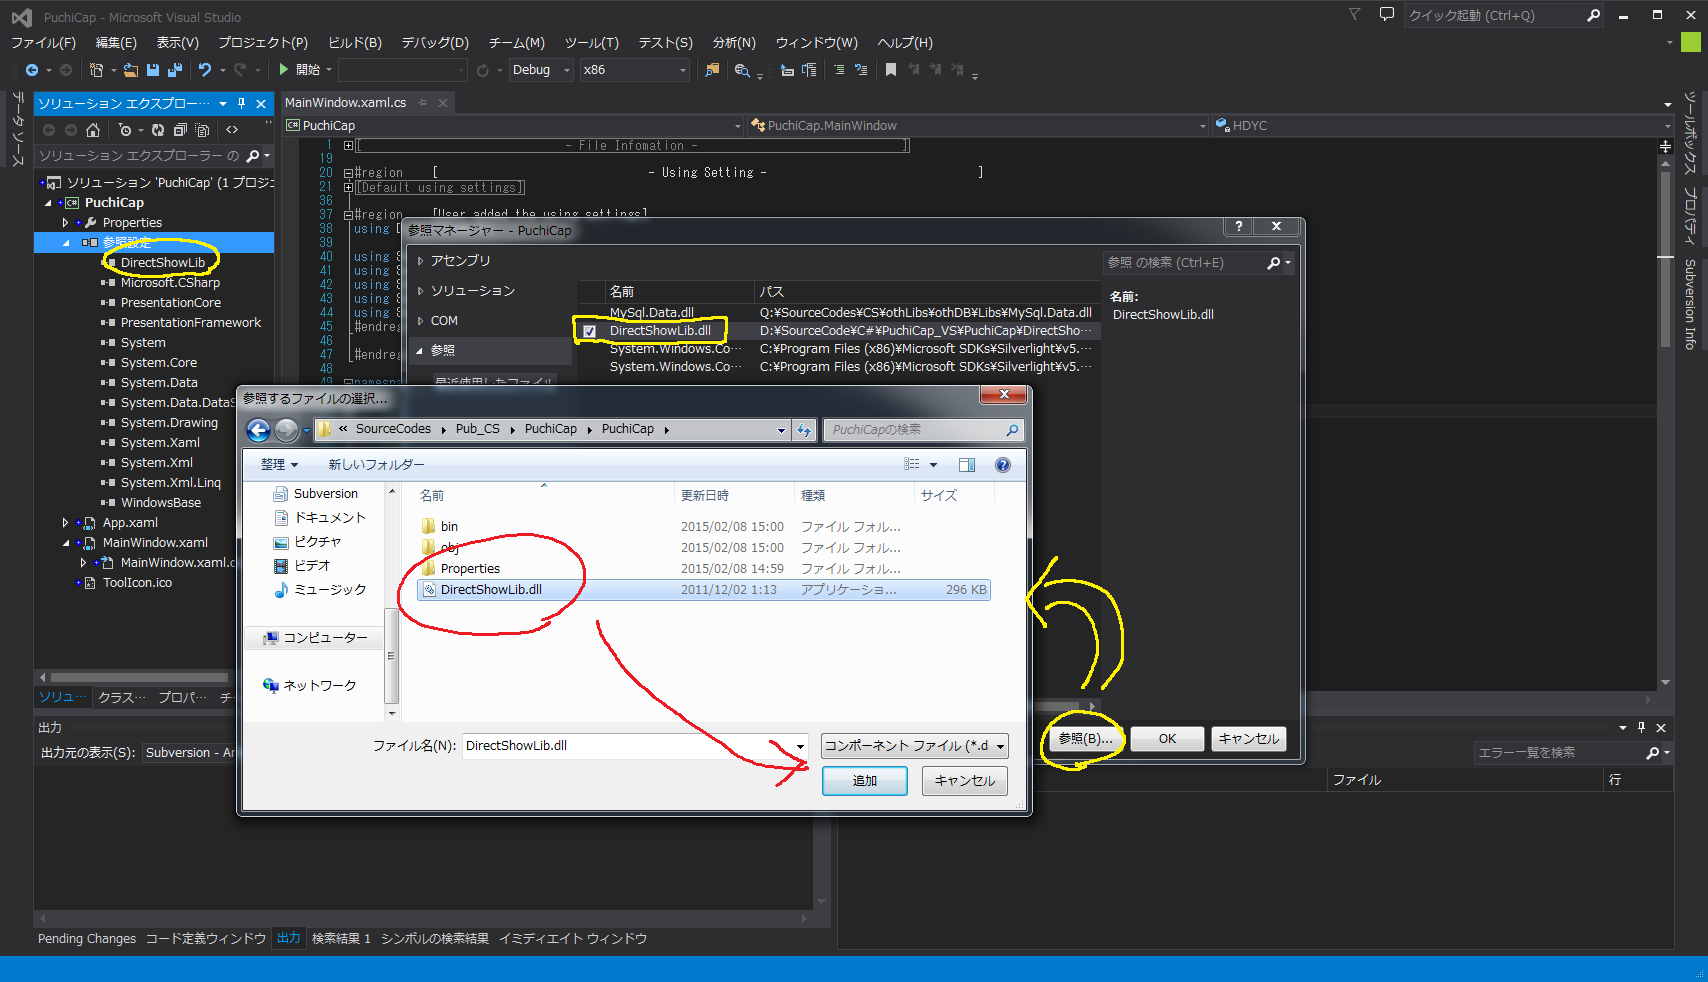Click the Open File folder icon in toolbar

[x=131, y=70]
